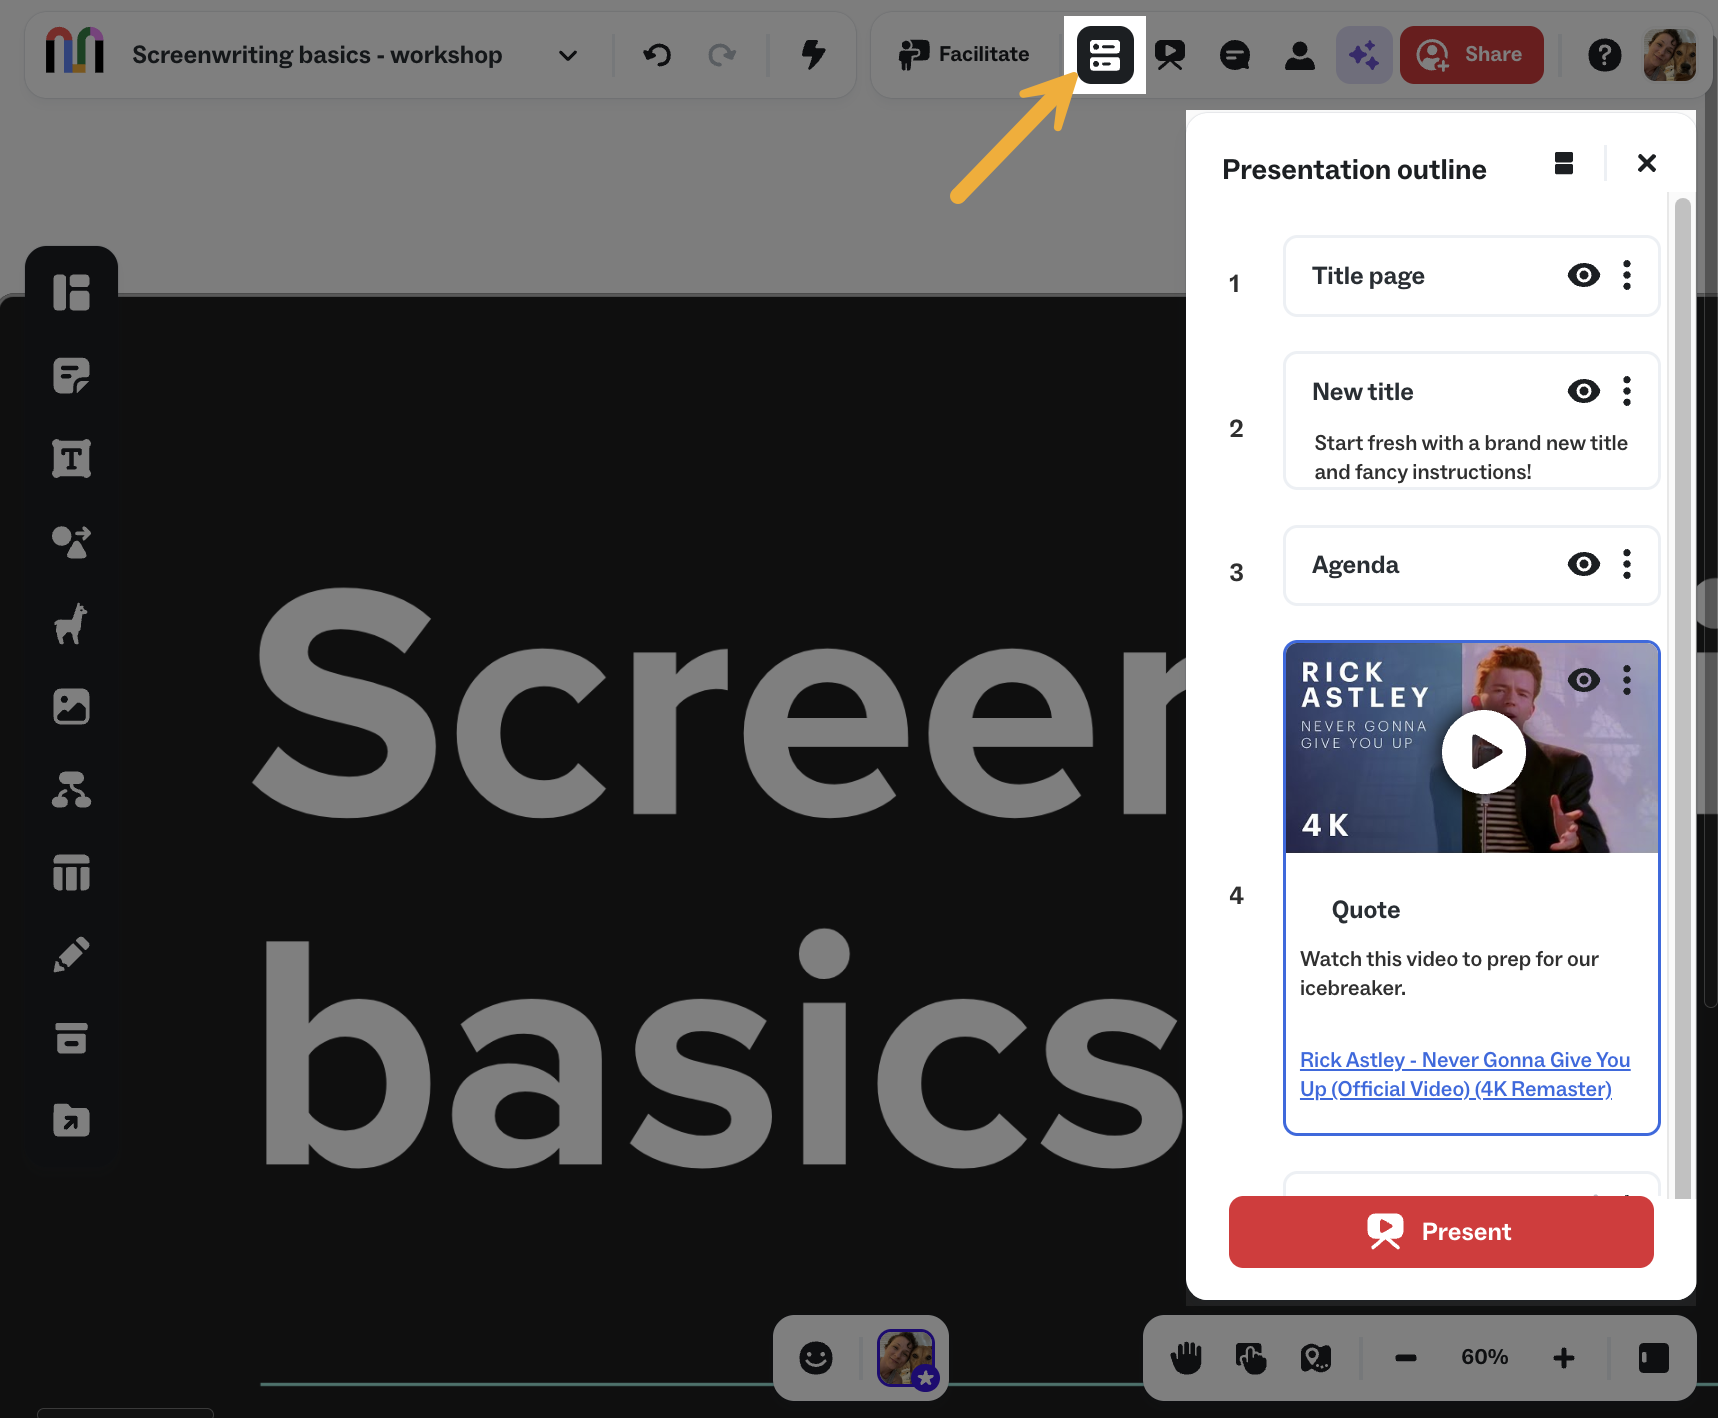Select the drawing pencil tool

click(71, 955)
